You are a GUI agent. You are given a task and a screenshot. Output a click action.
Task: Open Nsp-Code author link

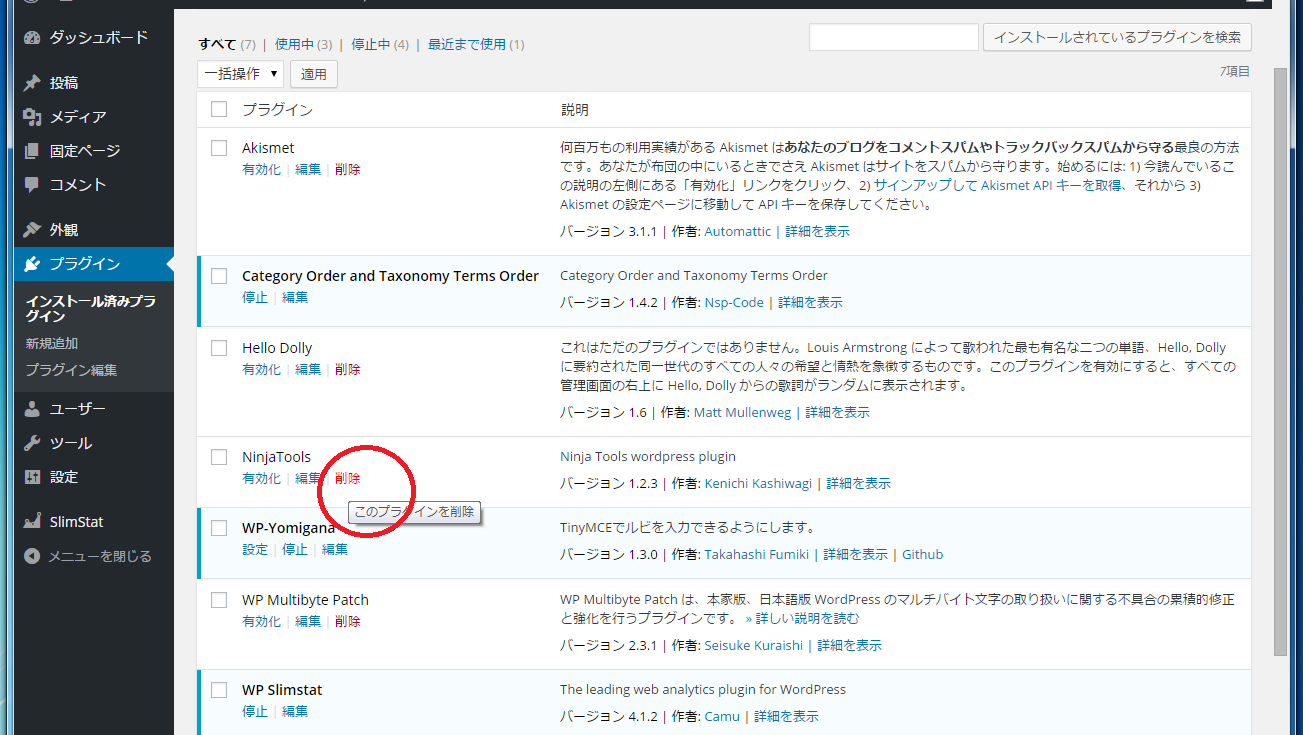tap(733, 303)
